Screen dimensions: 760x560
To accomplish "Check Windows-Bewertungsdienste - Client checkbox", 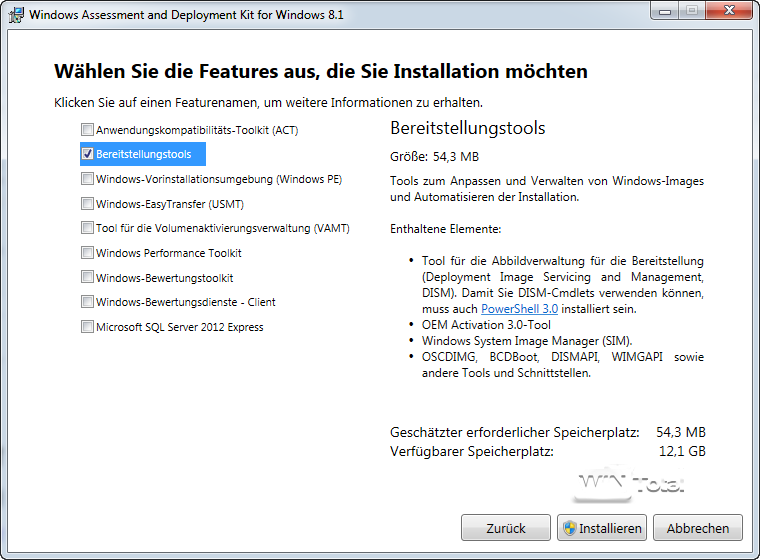I will click(88, 302).
